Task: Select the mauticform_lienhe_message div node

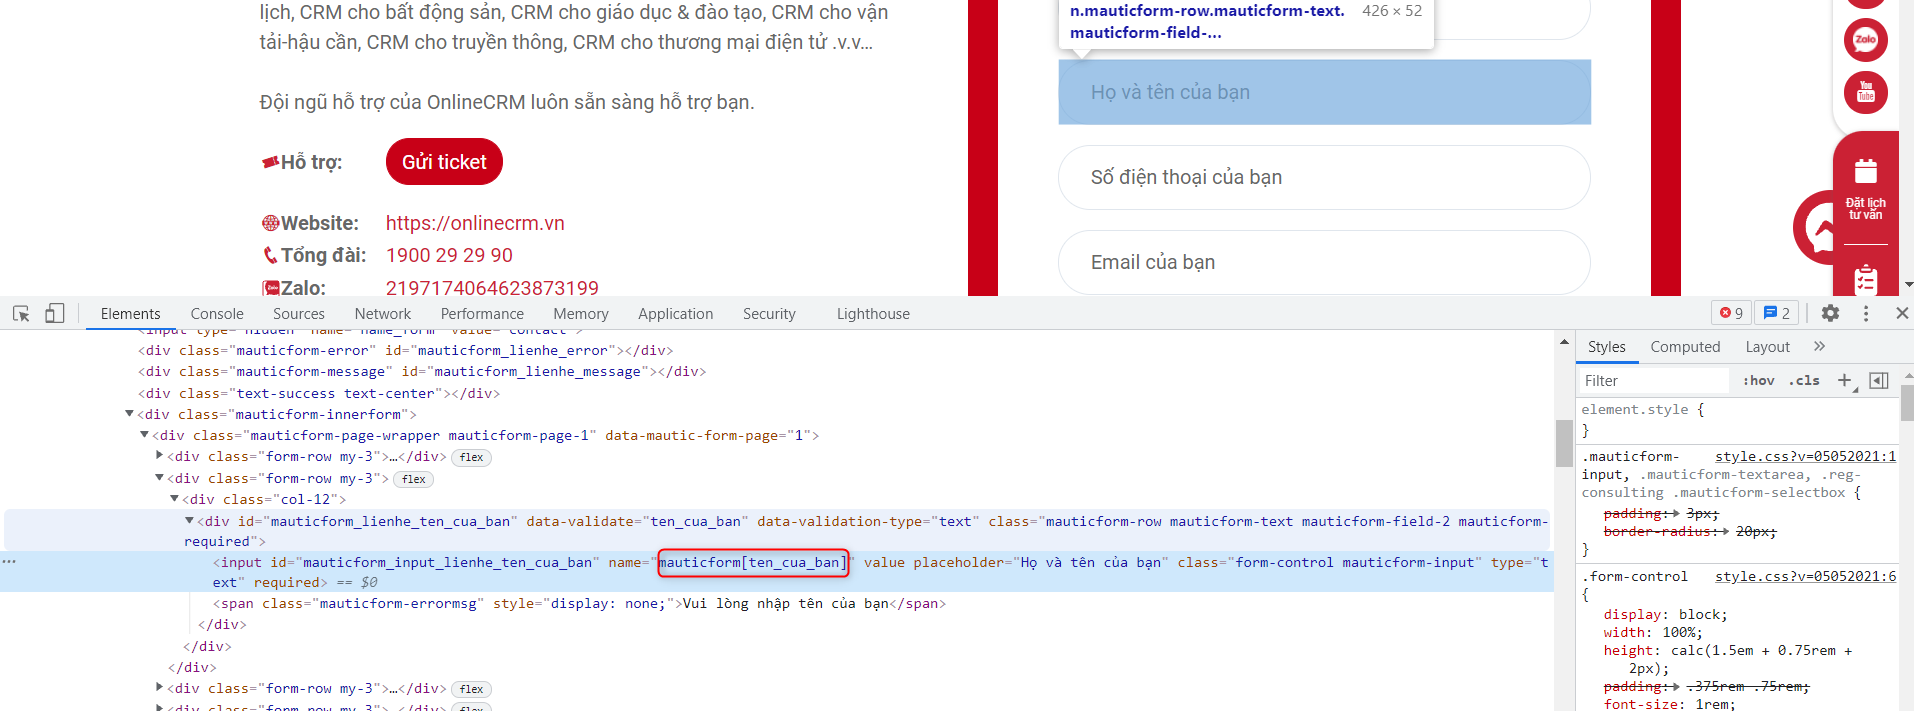Action: pos(422,371)
